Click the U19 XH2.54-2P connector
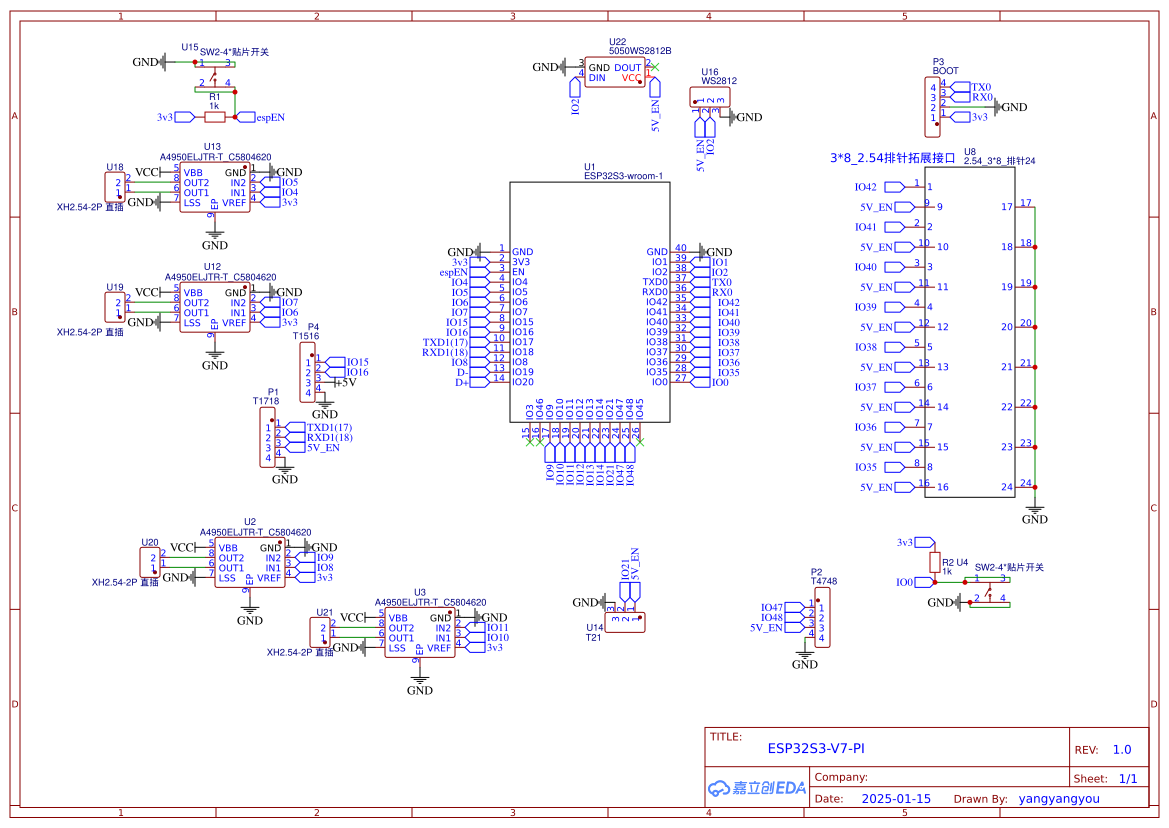The height and width of the screenshot is (828, 1169). tap(115, 307)
